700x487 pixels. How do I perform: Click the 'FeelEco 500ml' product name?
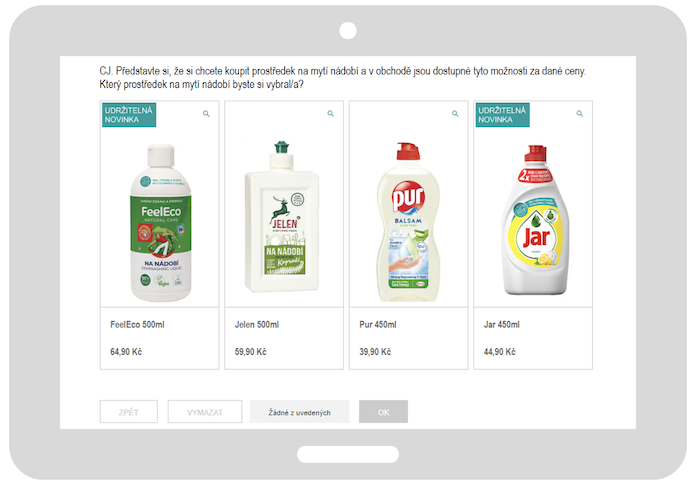click(138, 325)
